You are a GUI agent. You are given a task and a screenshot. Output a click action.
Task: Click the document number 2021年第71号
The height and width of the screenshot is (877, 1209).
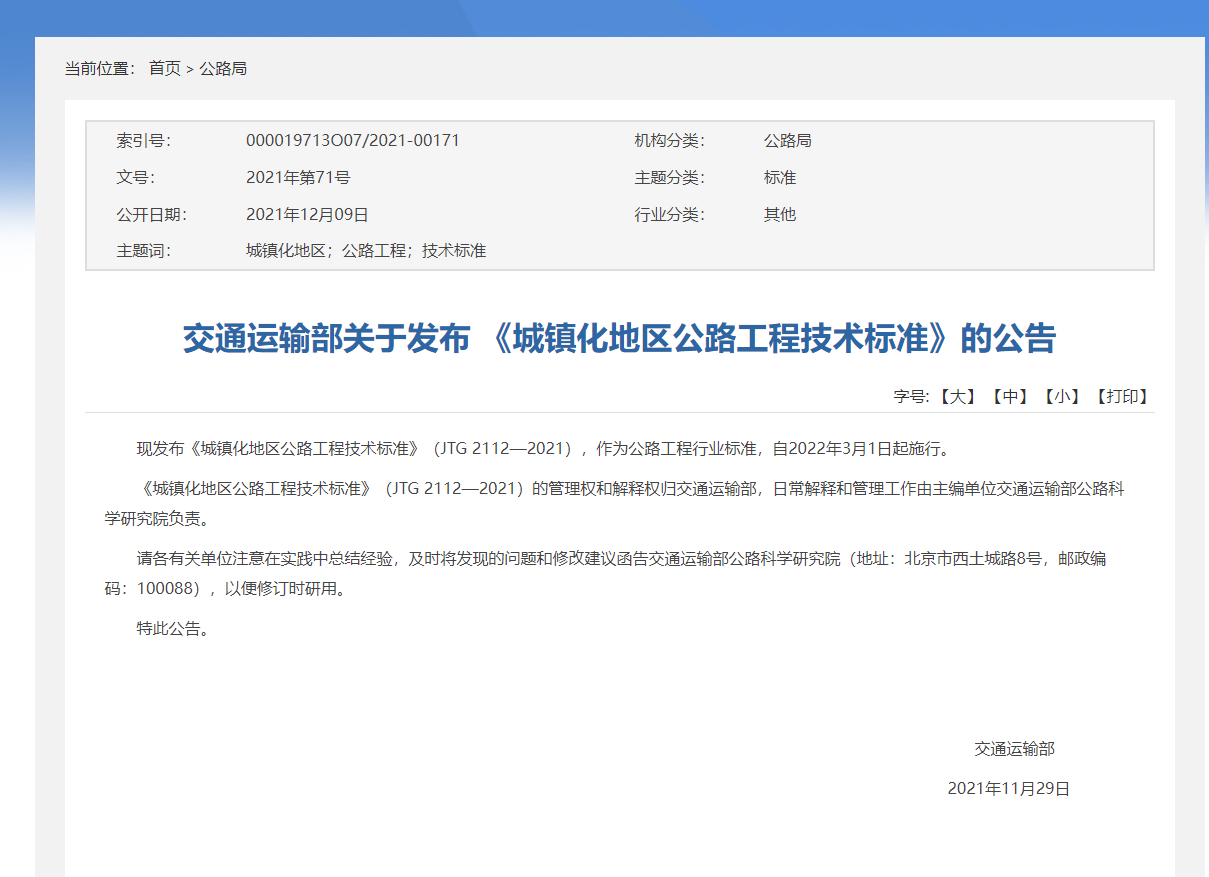[298, 177]
